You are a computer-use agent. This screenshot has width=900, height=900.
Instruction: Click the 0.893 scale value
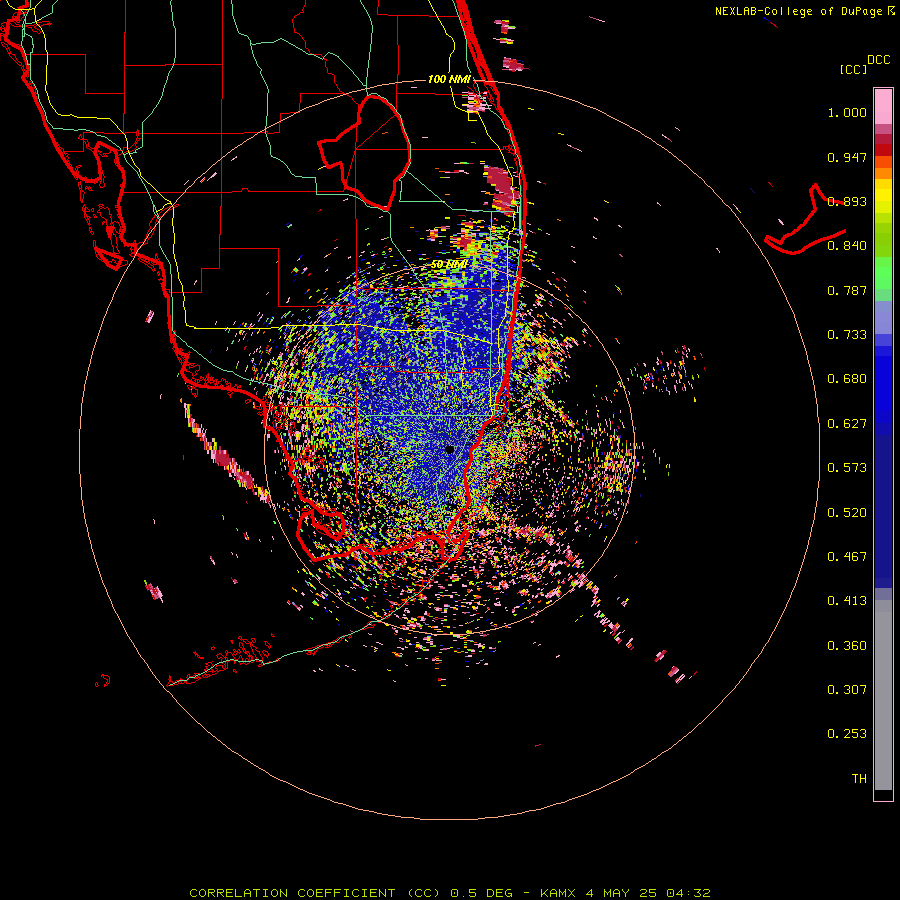click(x=847, y=201)
